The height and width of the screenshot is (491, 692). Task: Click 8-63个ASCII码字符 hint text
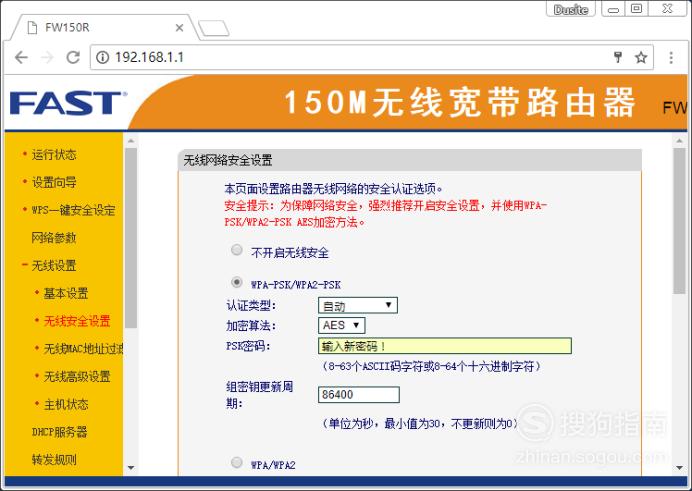(x=432, y=366)
